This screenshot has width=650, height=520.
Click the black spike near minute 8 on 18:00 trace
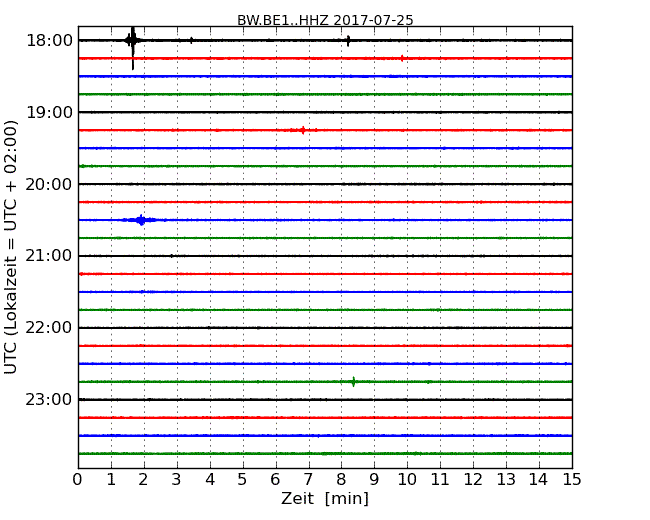pyautogui.click(x=348, y=41)
